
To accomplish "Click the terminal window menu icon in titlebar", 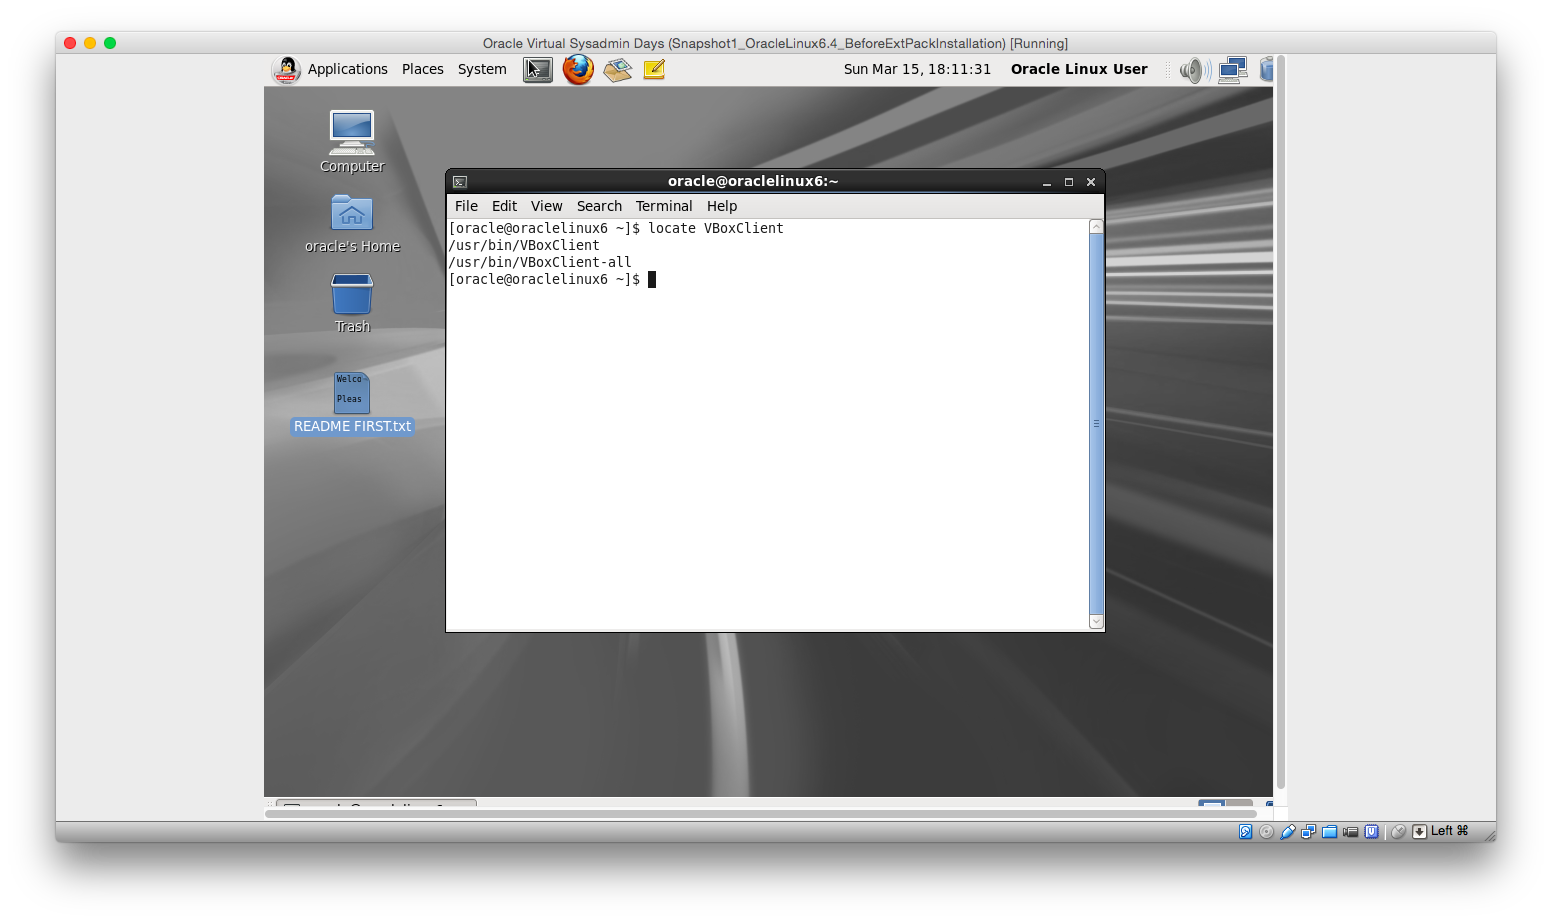I will coord(460,182).
